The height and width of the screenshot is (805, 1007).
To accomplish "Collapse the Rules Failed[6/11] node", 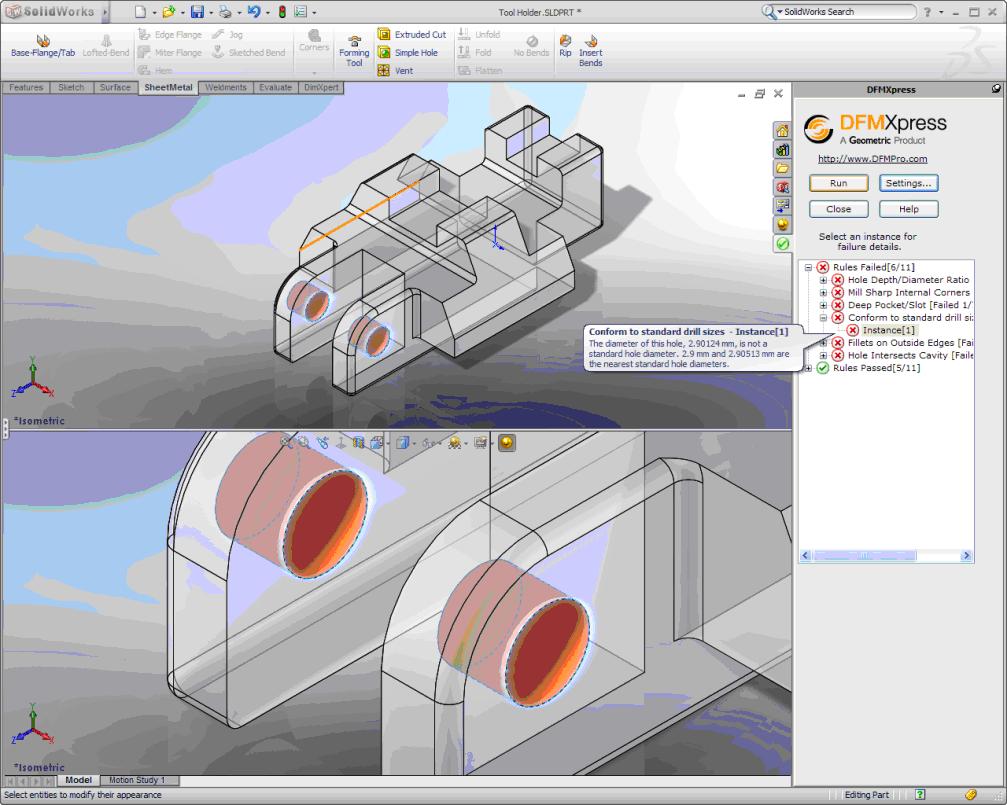I will (809, 267).
